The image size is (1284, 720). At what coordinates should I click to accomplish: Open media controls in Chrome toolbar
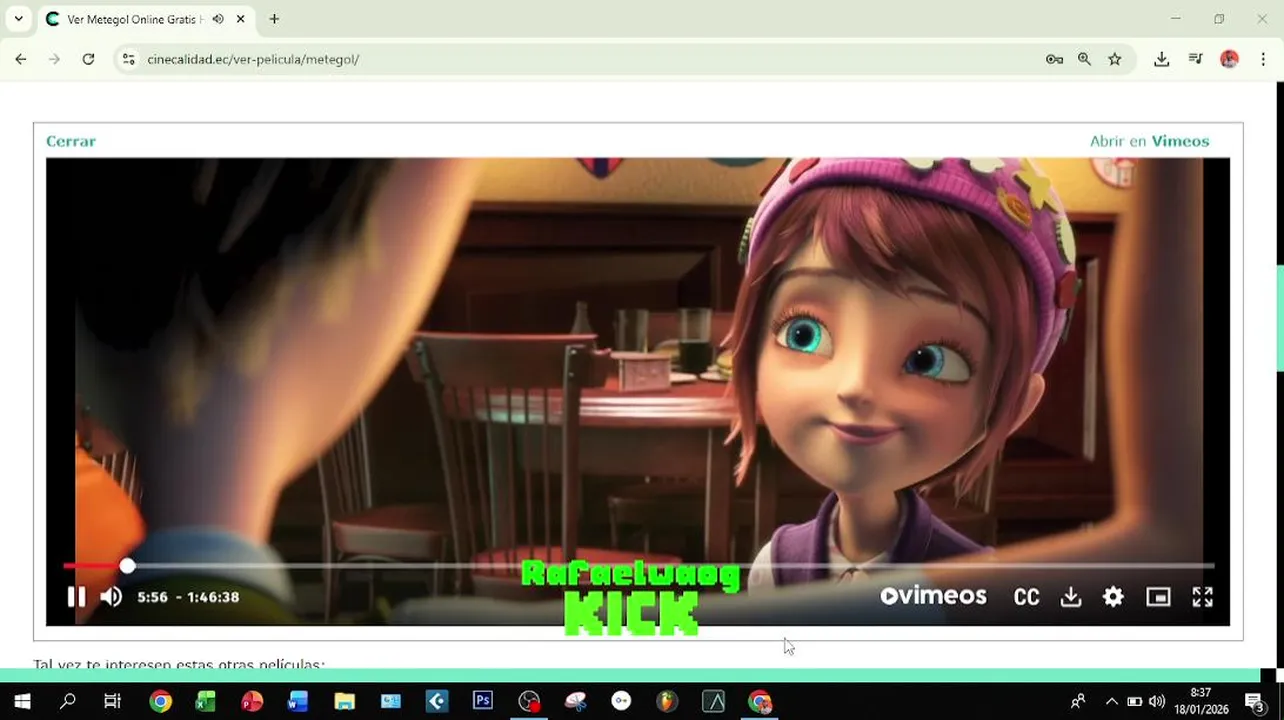coord(1195,59)
